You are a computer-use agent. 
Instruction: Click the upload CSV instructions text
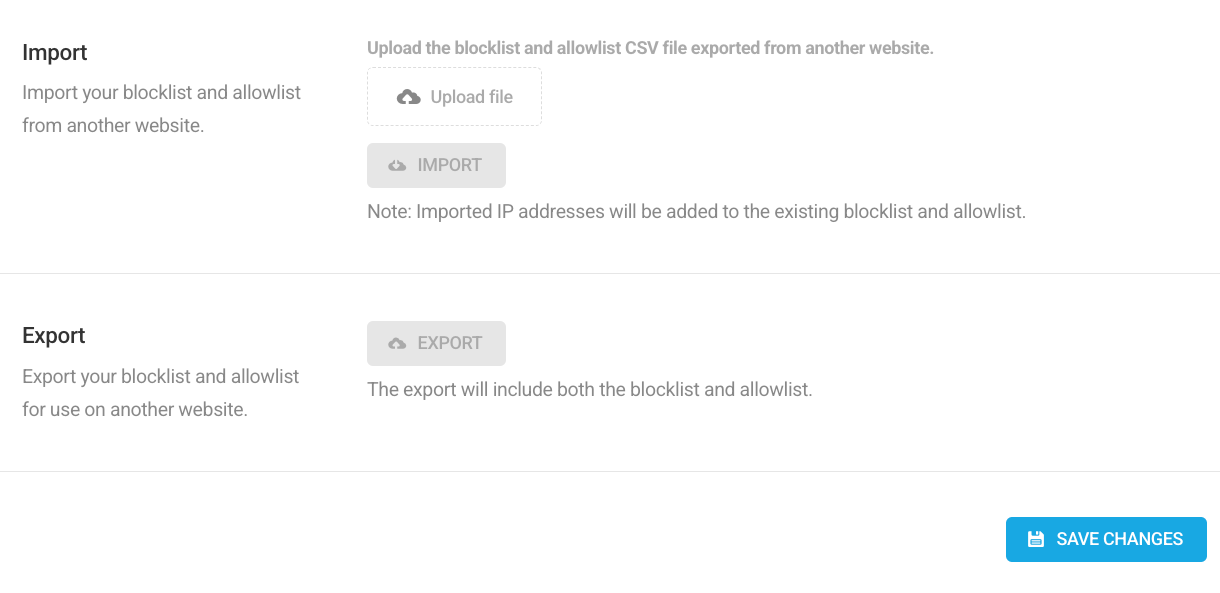pos(650,47)
